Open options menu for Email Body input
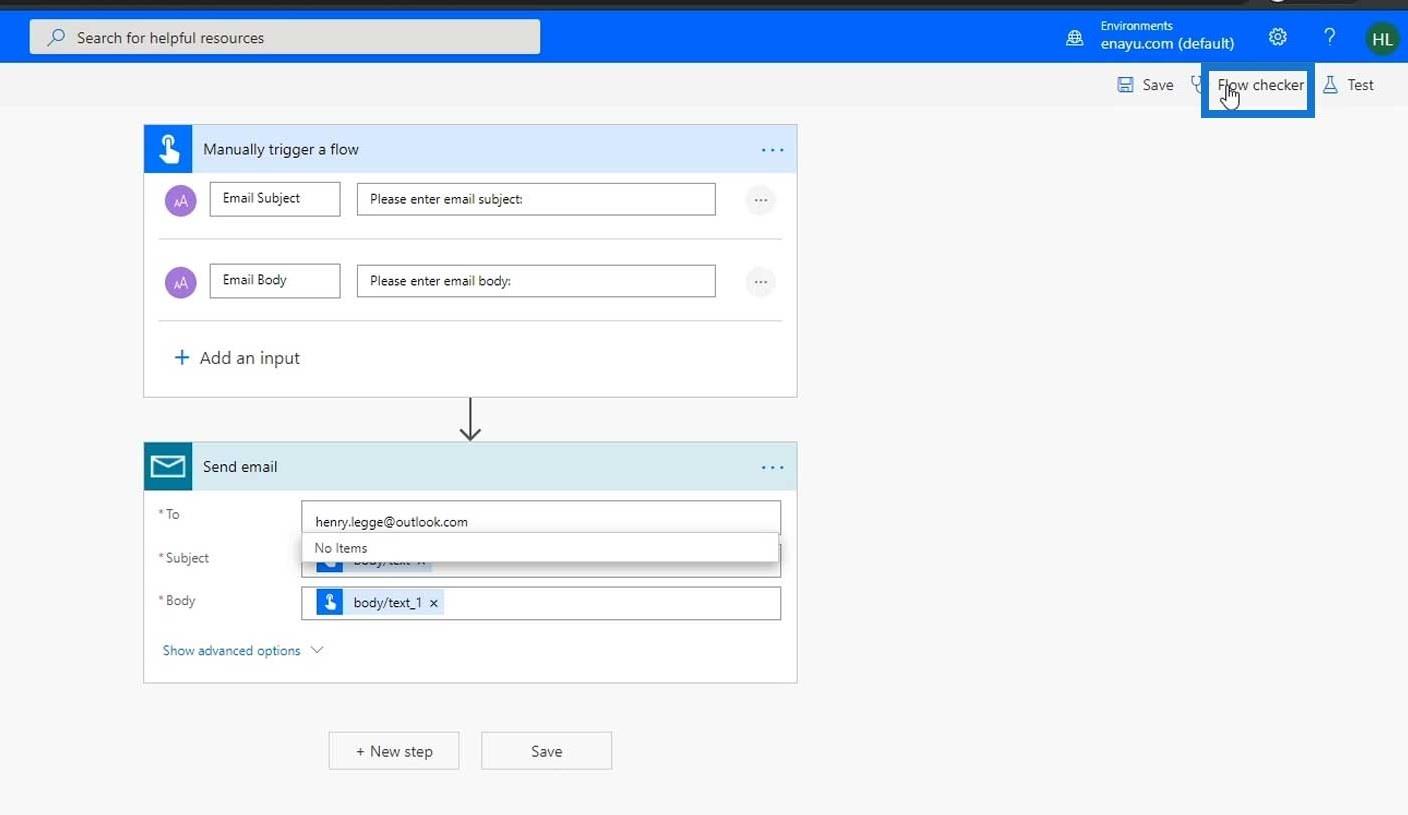1408x815 pixels. tap(760, 282)
